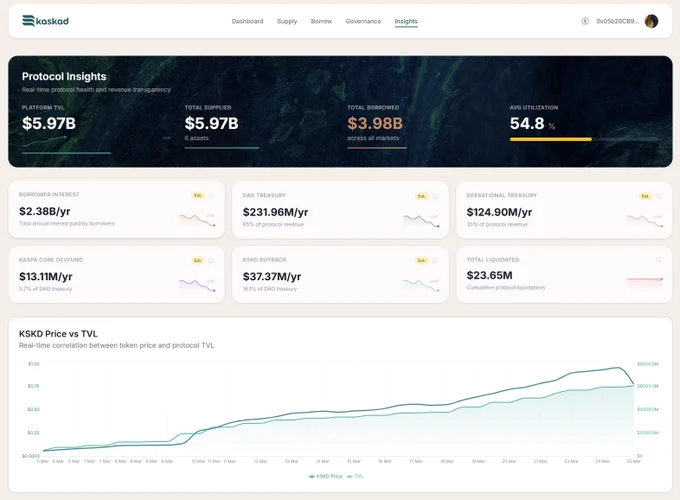
Task: Select the Insights tab
Action: [x=406, y=21]
